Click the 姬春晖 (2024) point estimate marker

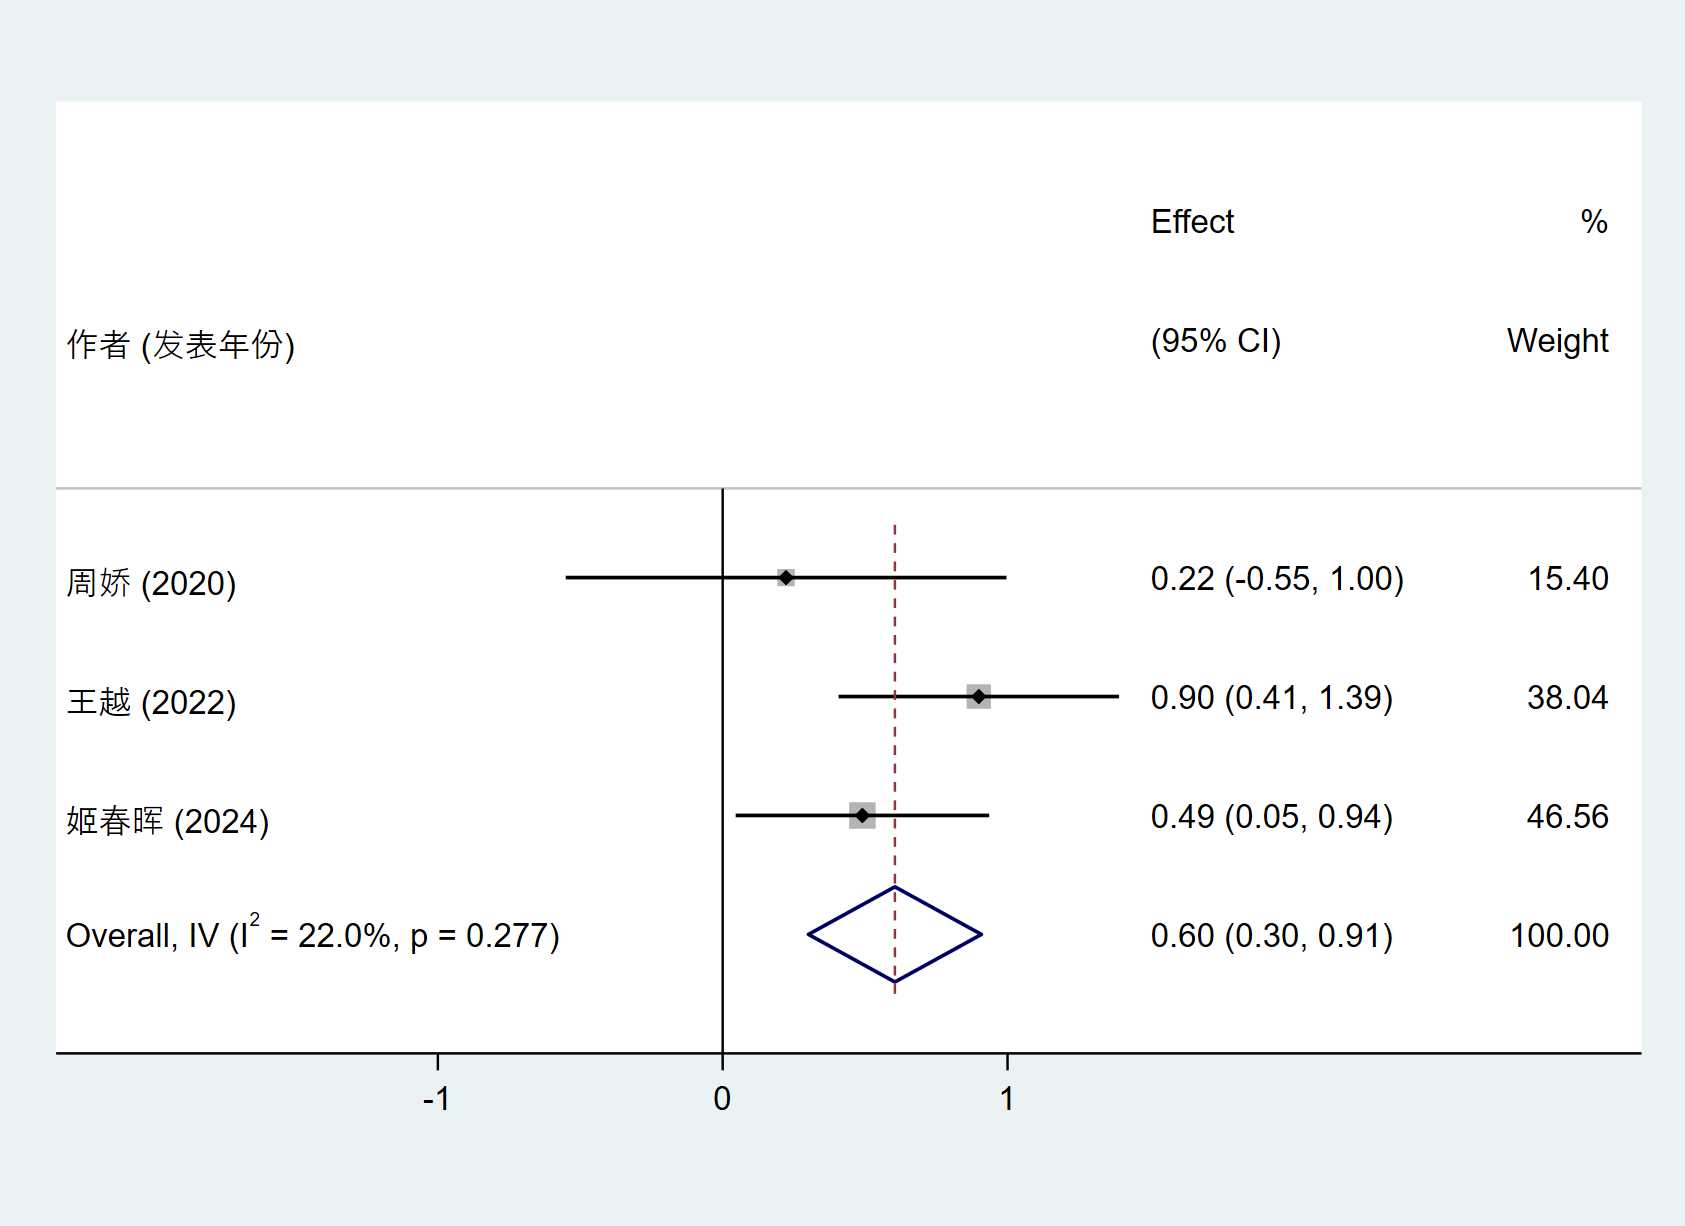[x=862, y=816]
